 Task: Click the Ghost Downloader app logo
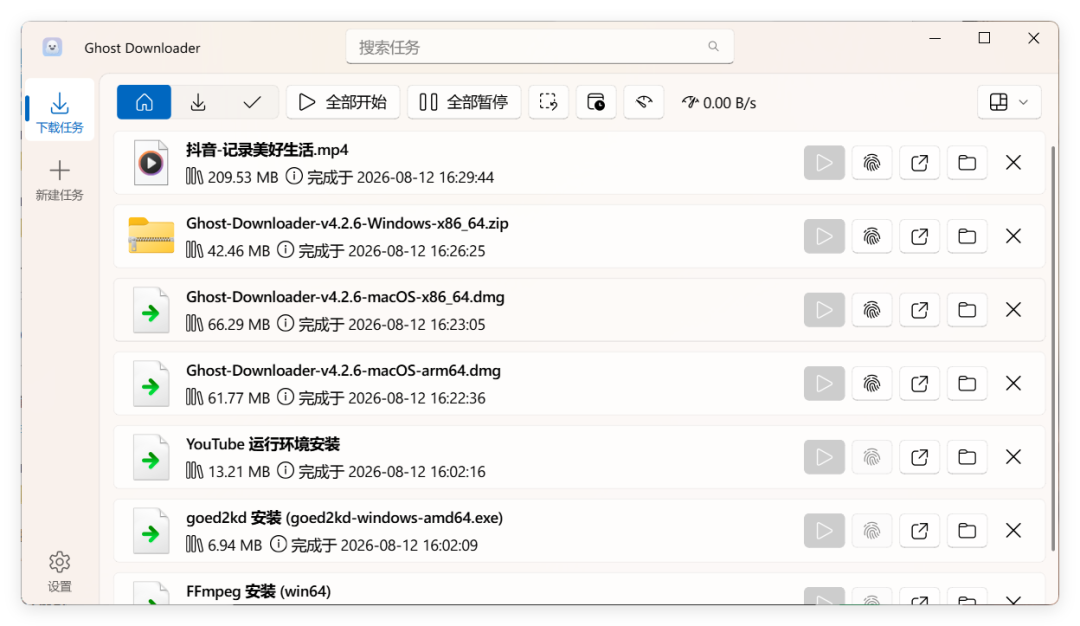pyautogui.click(x=52, y=47)
